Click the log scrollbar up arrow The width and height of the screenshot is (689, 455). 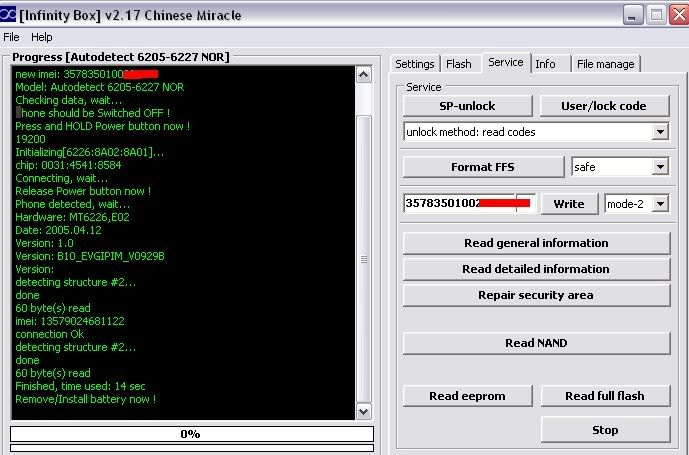(363, 75)
